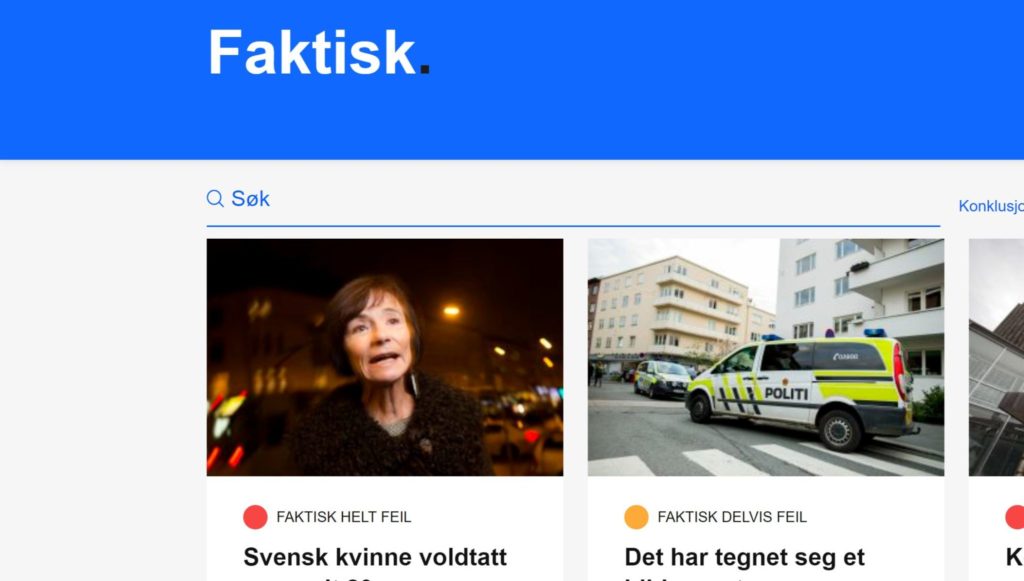This screenshot has height=581, width=1024.
Task: Click the magnifying glass search icon
Action: click(215, 198)
